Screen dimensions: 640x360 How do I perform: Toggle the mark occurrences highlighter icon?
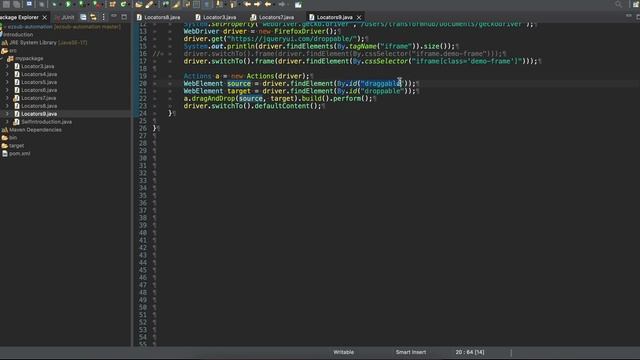[x=176, y=4]
